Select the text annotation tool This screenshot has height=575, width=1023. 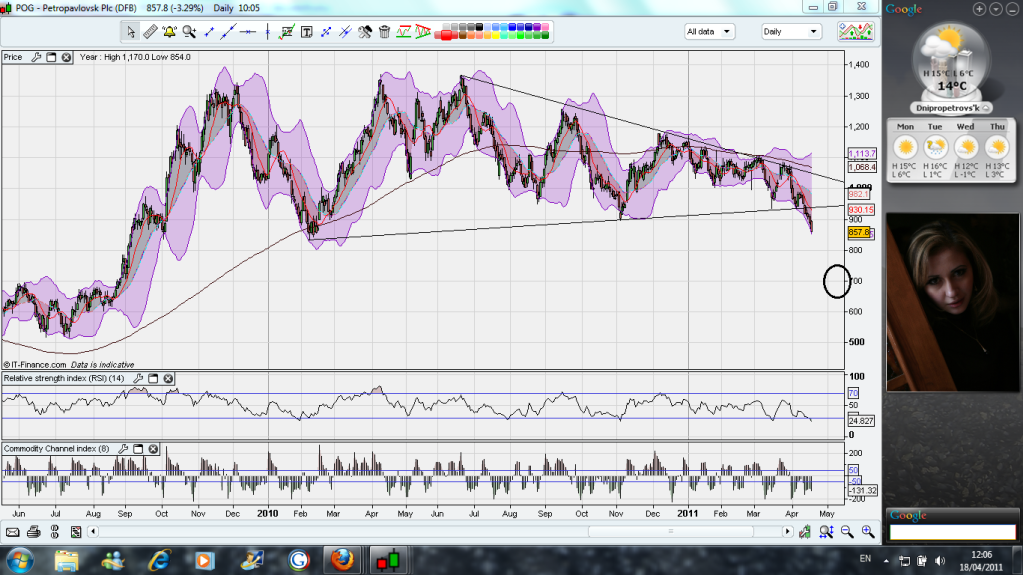tap(306, 32)
